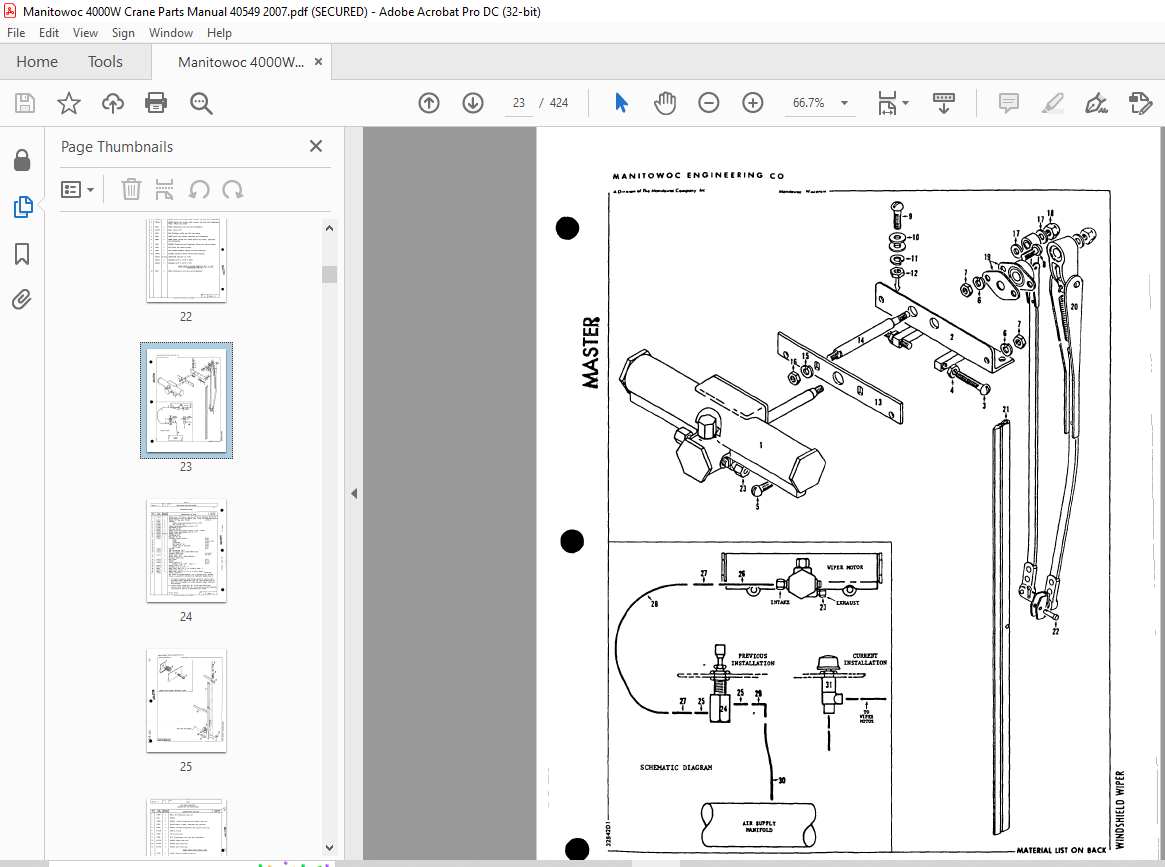The width and height of the screenshot is (1165, 867).
Task: Click the Save file icon
Action: coord(25,103)
